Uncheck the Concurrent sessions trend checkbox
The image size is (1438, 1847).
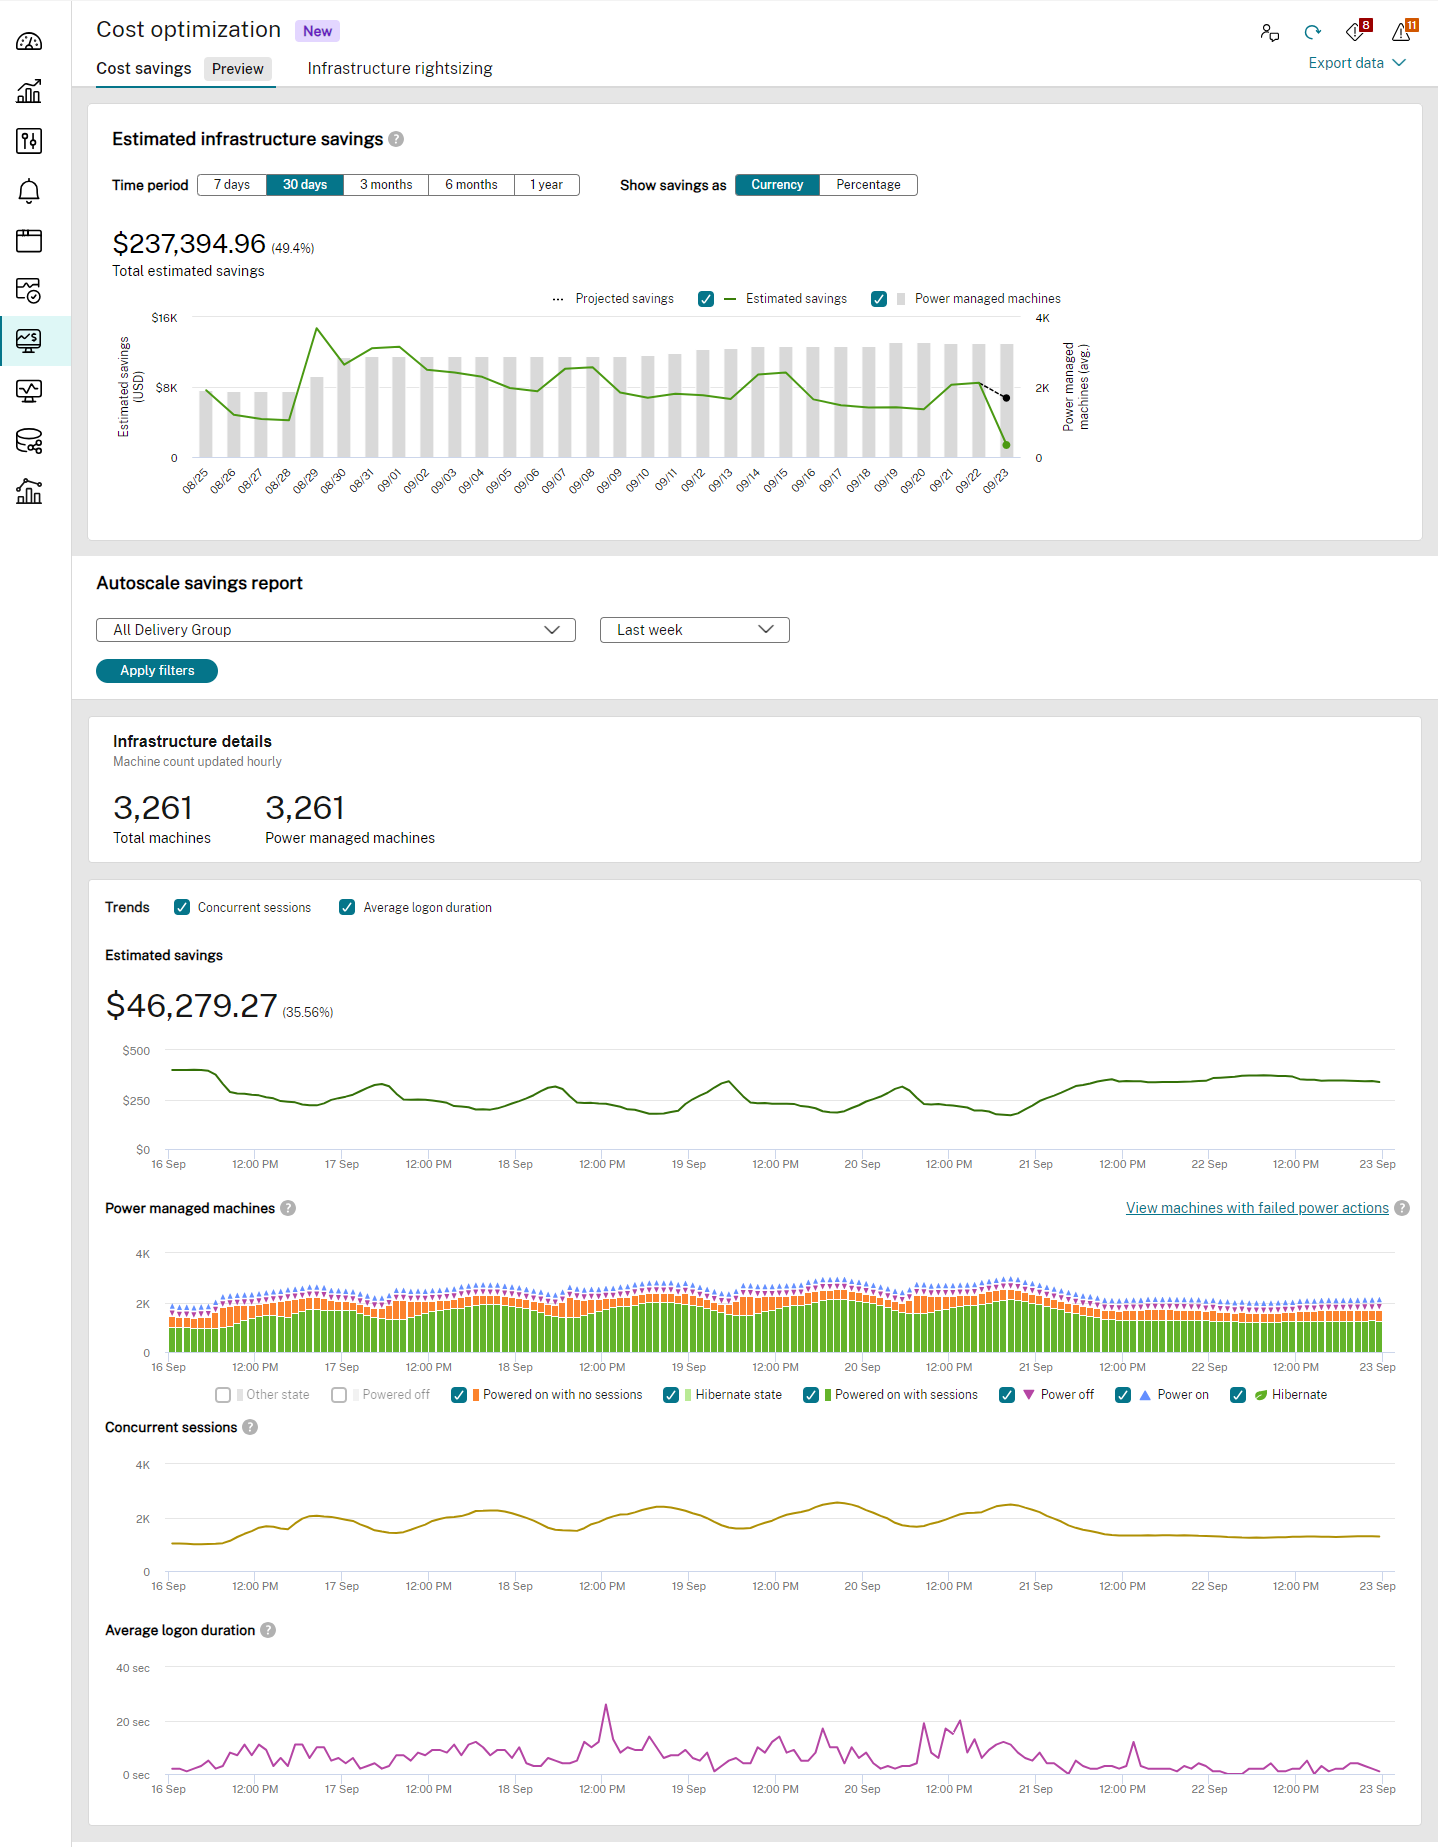182,907
